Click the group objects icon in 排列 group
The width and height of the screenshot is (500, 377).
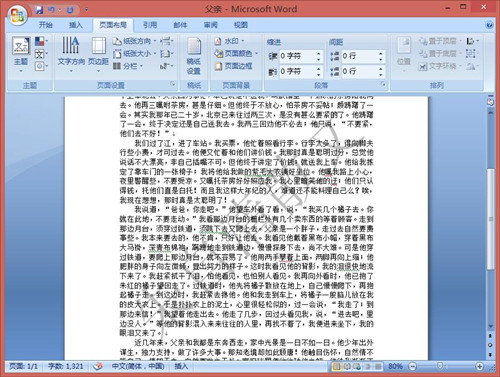472,53
